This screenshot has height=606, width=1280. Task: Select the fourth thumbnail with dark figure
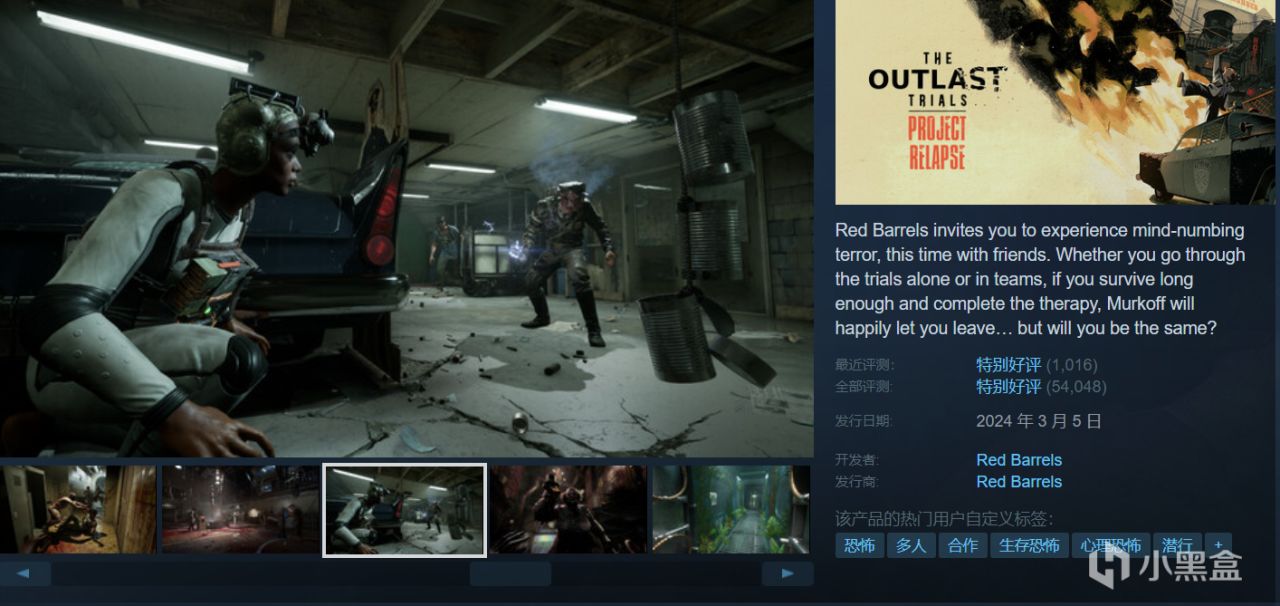pos(567,509)
